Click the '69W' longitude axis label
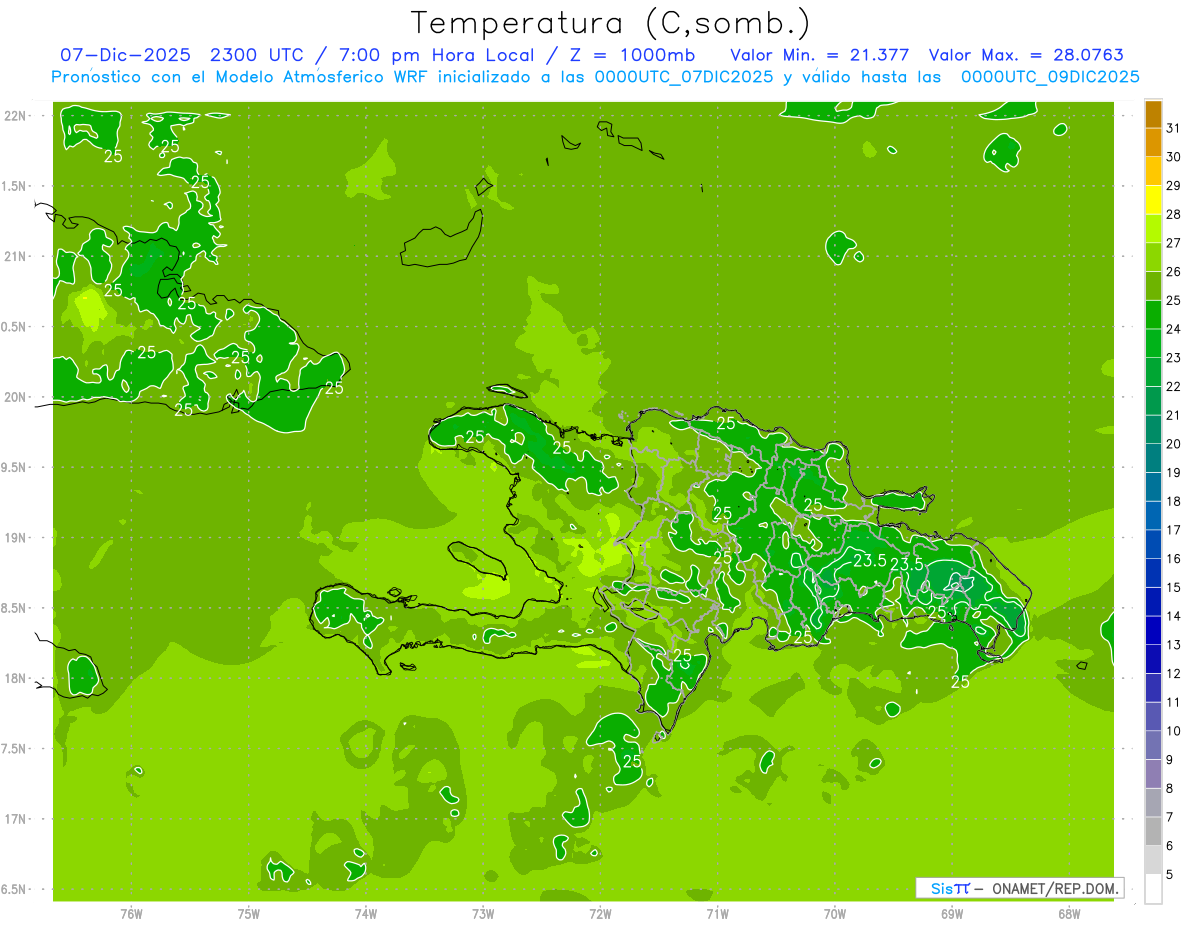This screenshot has width=1200, height=927. coord(951,914)
